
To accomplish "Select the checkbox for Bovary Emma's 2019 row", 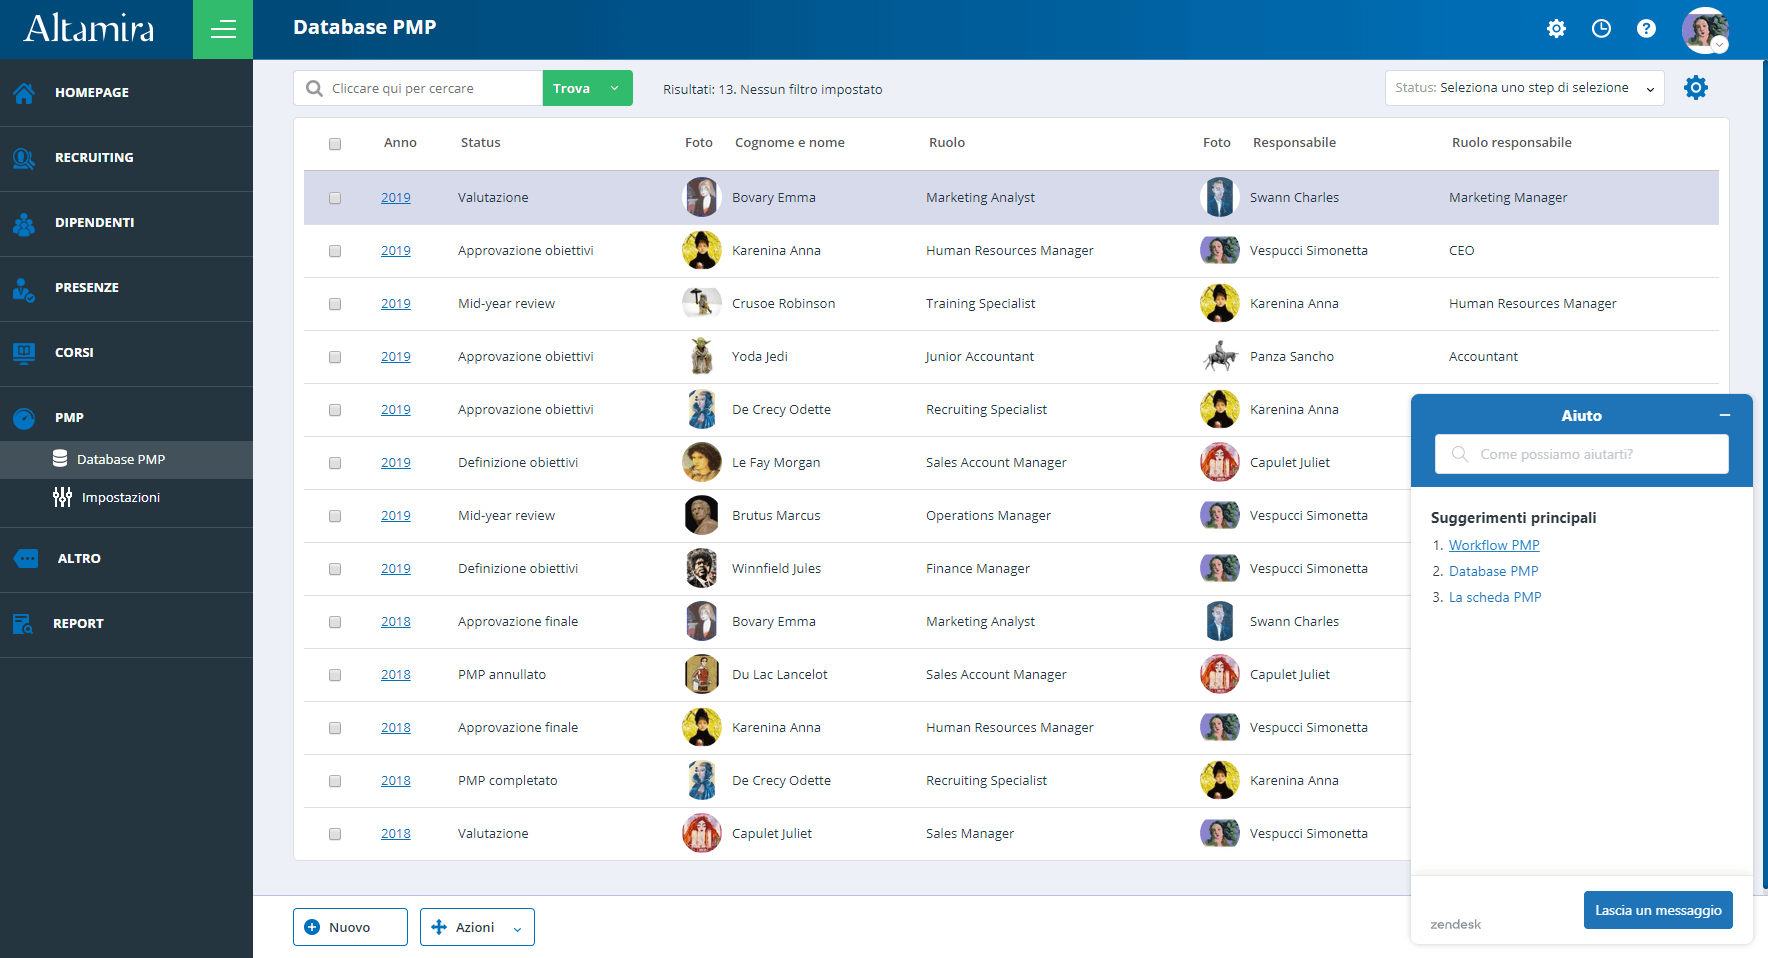I will coord(335,197).
